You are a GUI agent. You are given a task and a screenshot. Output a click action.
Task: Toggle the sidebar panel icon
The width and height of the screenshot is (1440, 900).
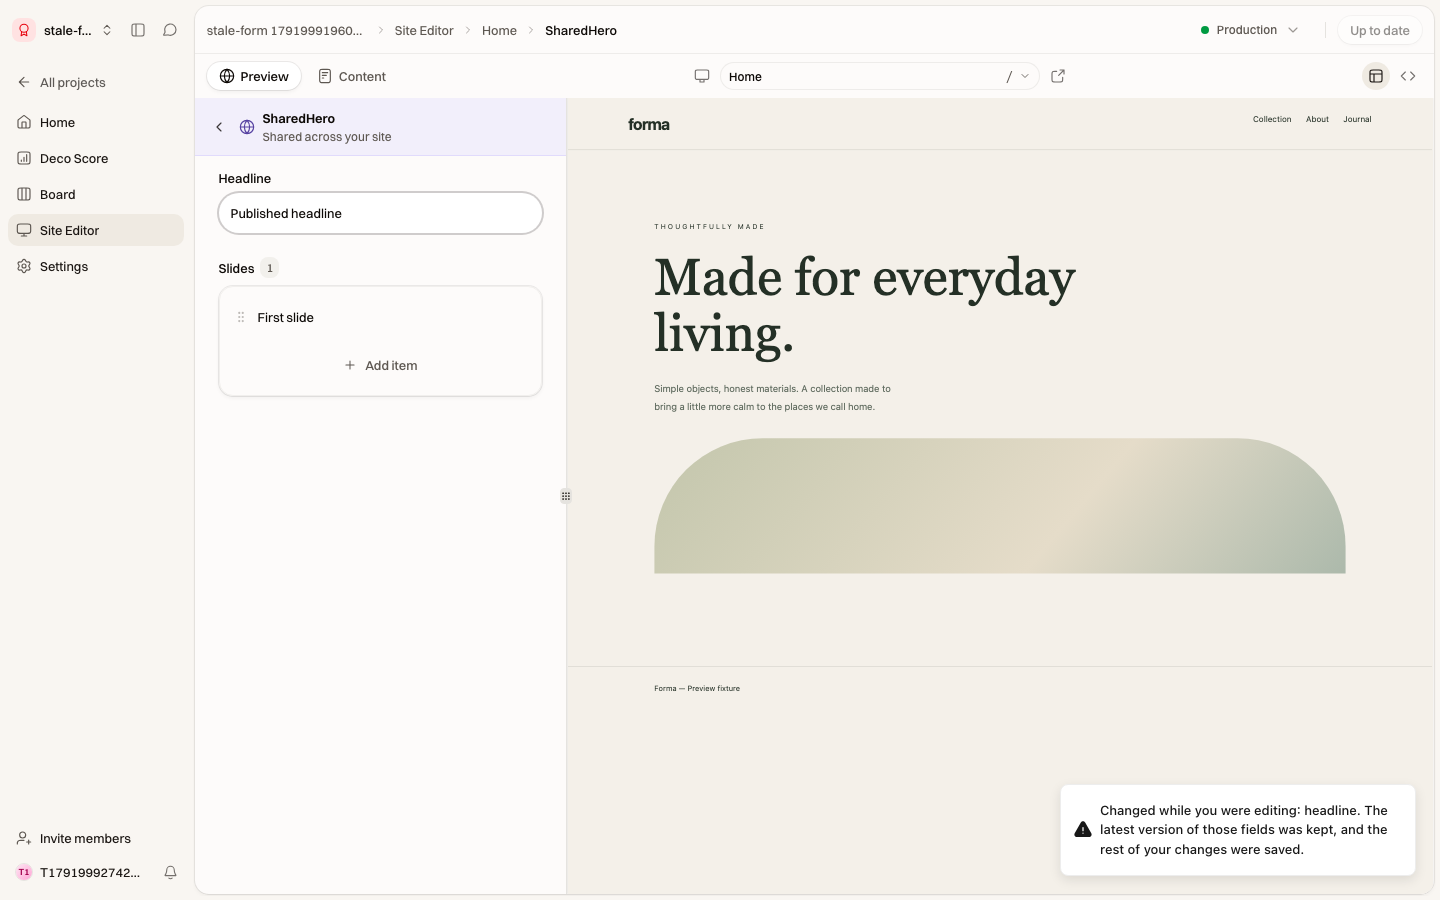coord(138,30)
